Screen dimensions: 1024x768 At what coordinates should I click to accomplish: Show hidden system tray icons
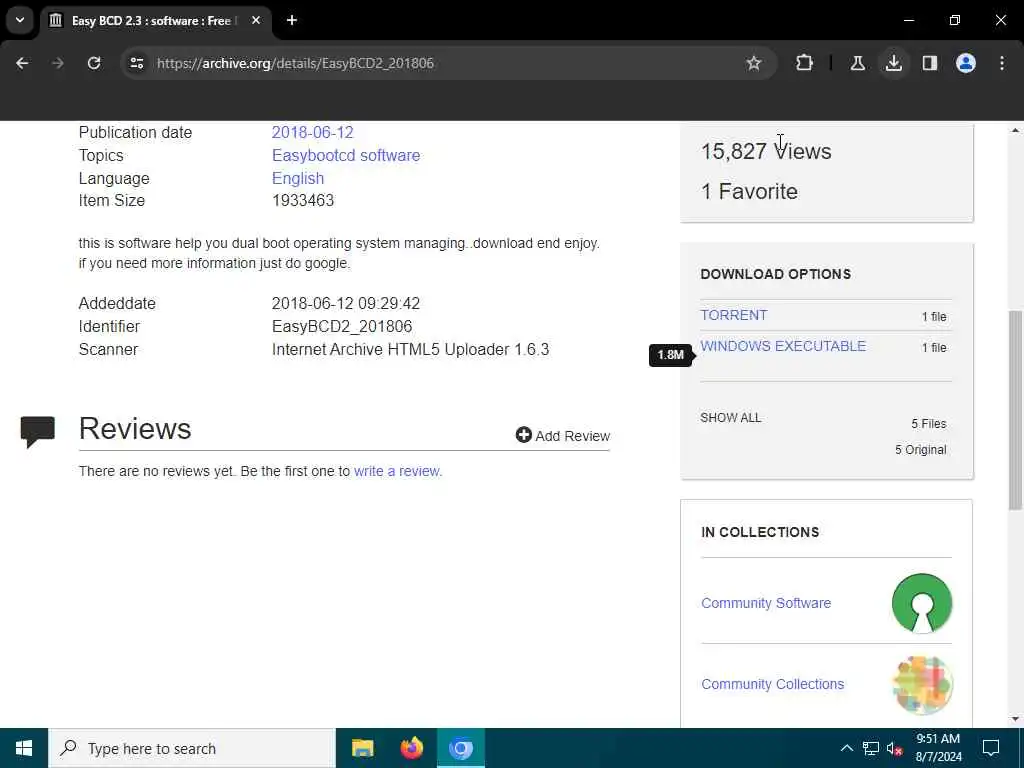click(846, 748)
